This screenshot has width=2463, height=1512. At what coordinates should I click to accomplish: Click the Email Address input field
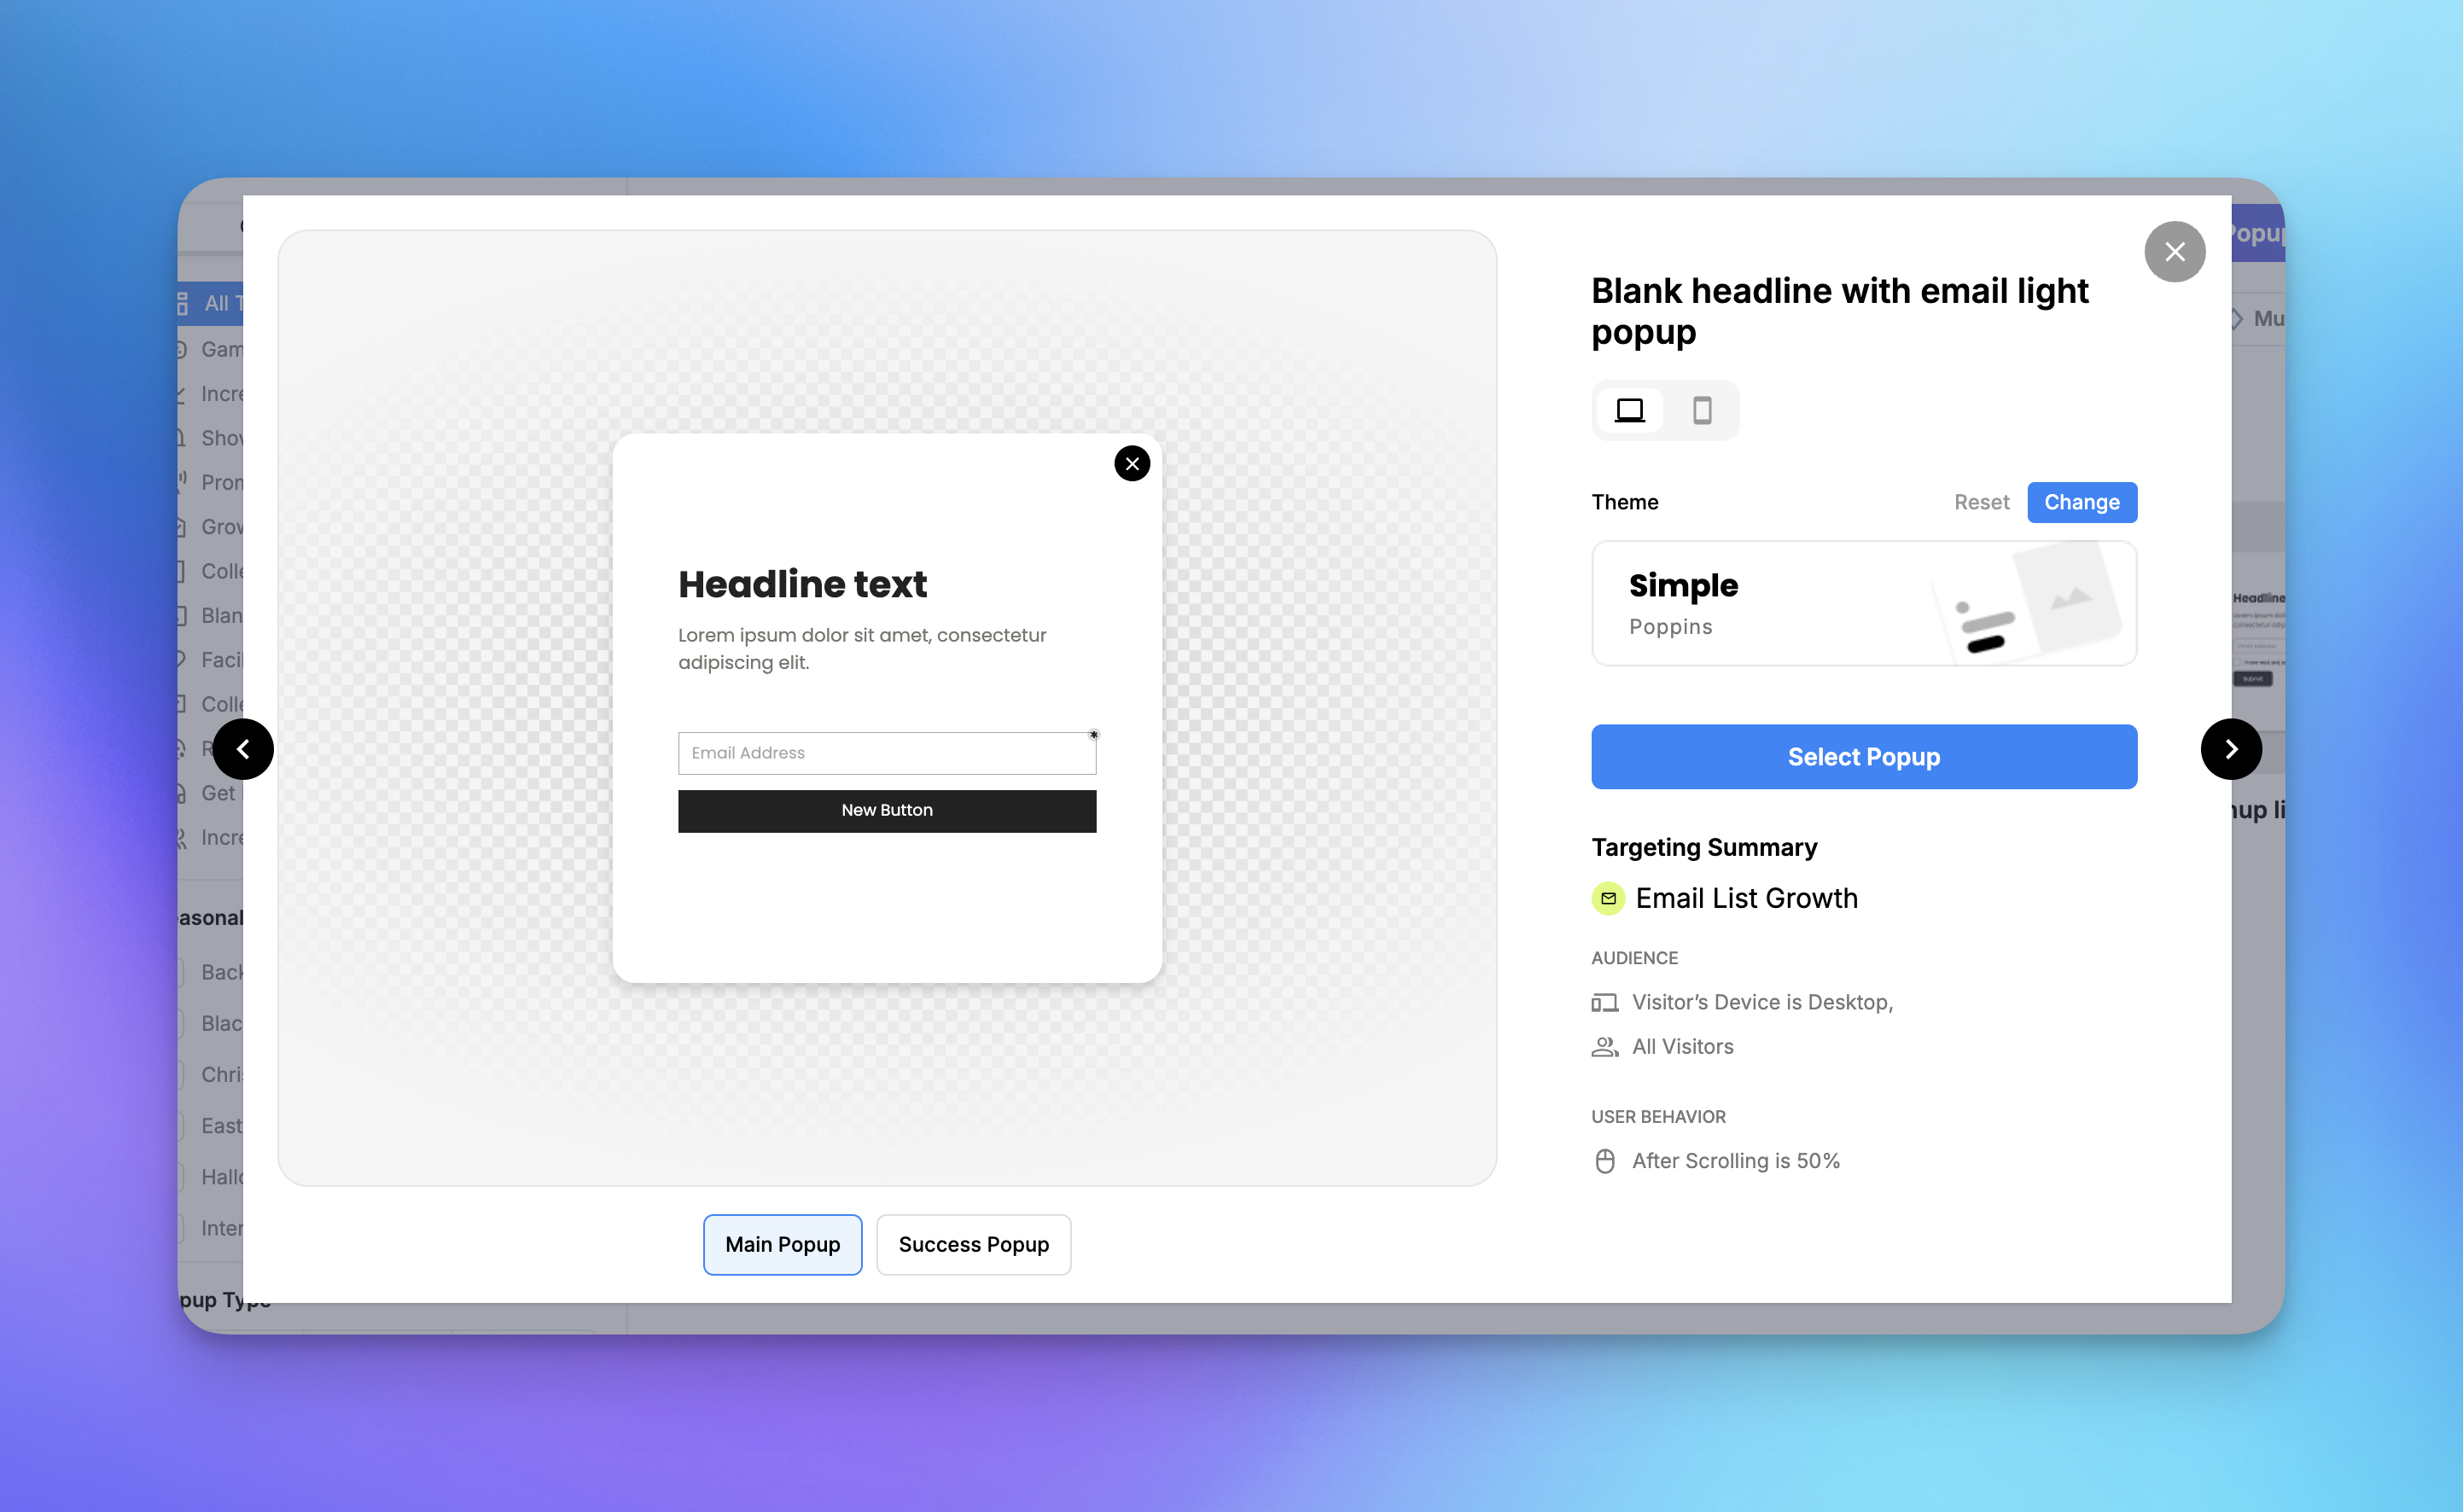point(886,752)
